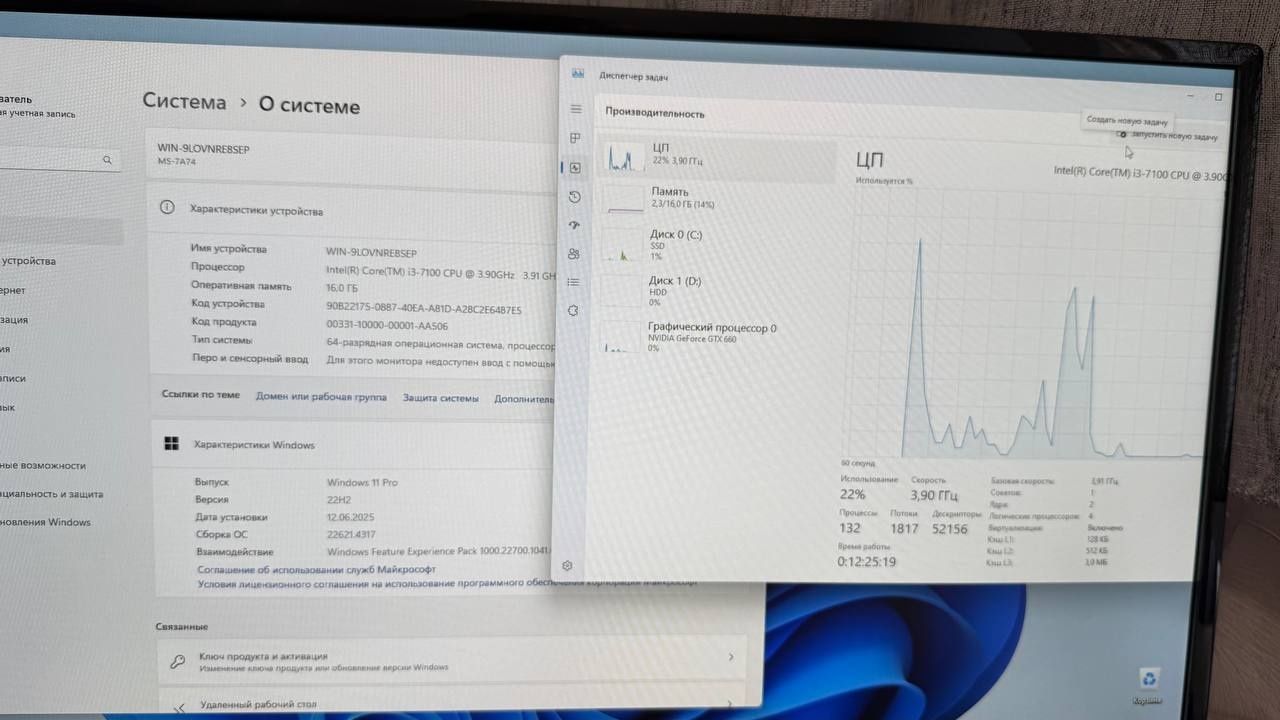This screenshot has width=1280, height=720.
Task: Open the Защита системы link
Action: pyautogui.click(x=441, y=398)
